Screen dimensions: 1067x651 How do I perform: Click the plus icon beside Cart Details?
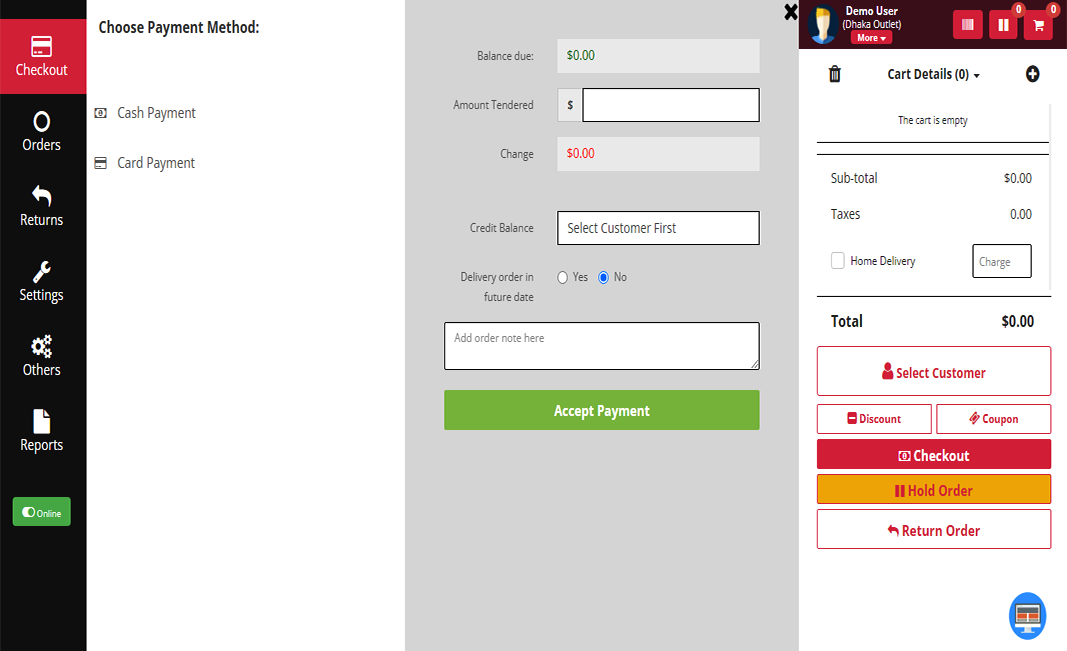[x=1033, y=74]
